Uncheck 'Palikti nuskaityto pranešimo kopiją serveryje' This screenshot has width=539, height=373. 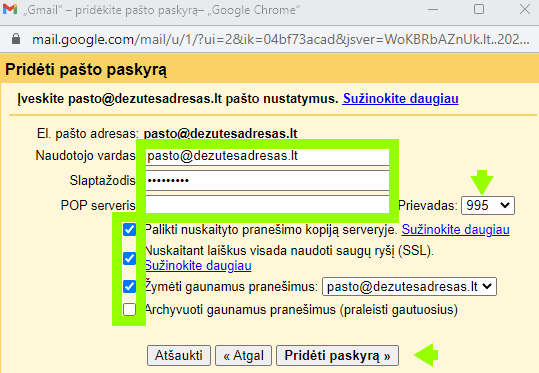click(x=129, y=229)
